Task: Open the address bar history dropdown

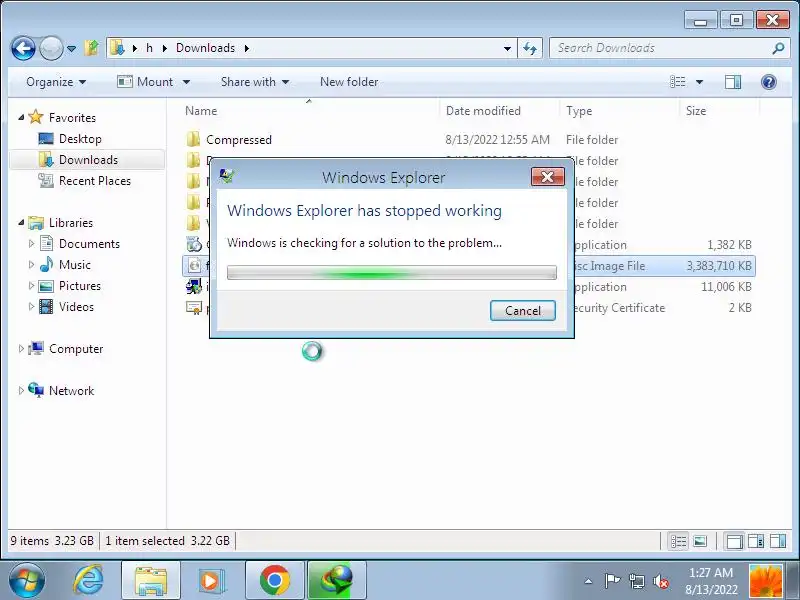Action: pyautogui.click(x=507, y=48)
